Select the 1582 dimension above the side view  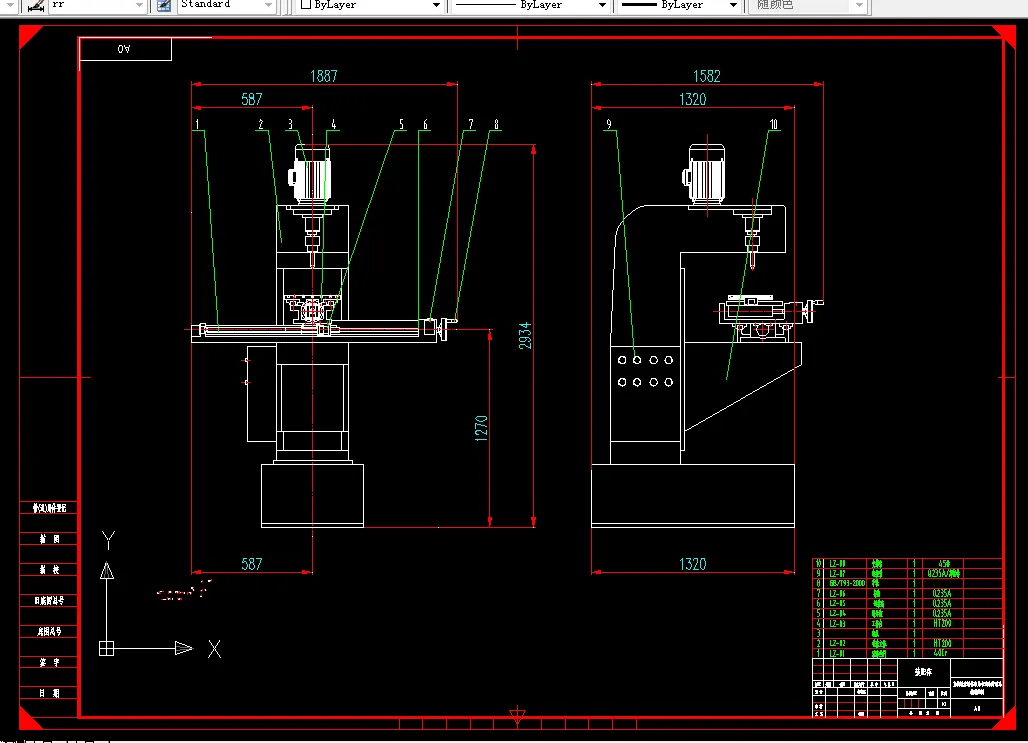(x=707, y=76)
